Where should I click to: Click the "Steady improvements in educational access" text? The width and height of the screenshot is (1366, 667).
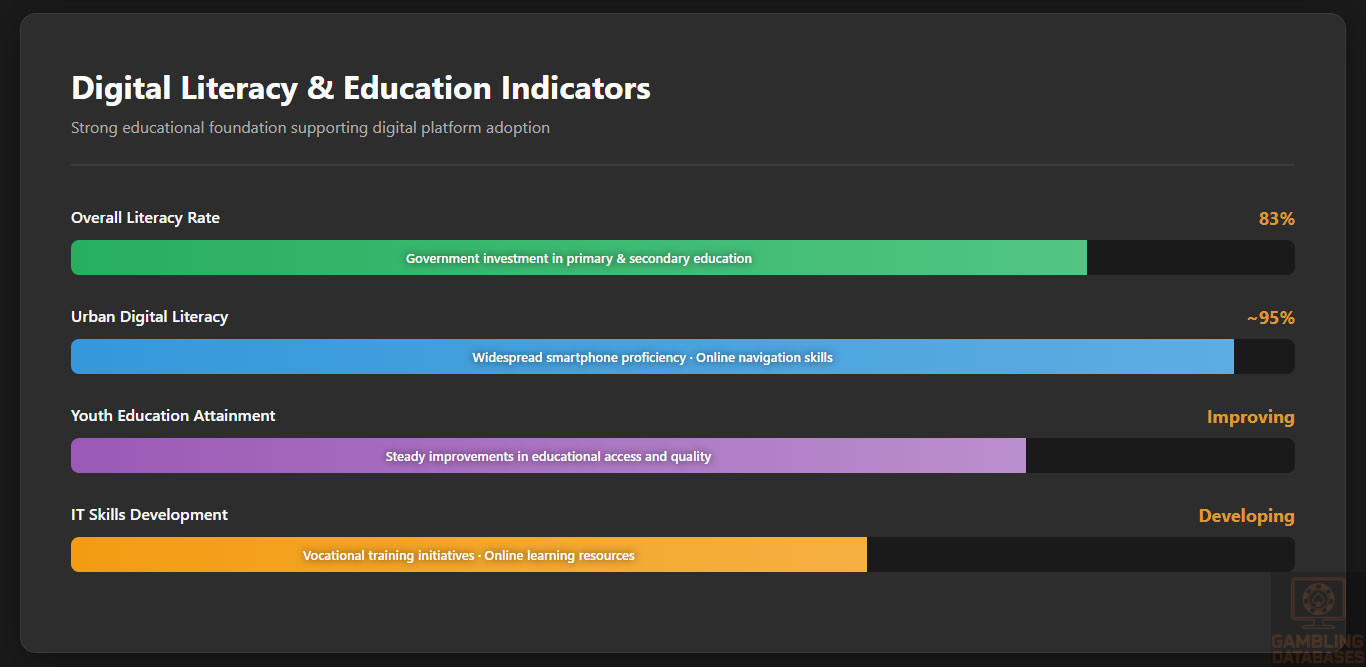548,457
